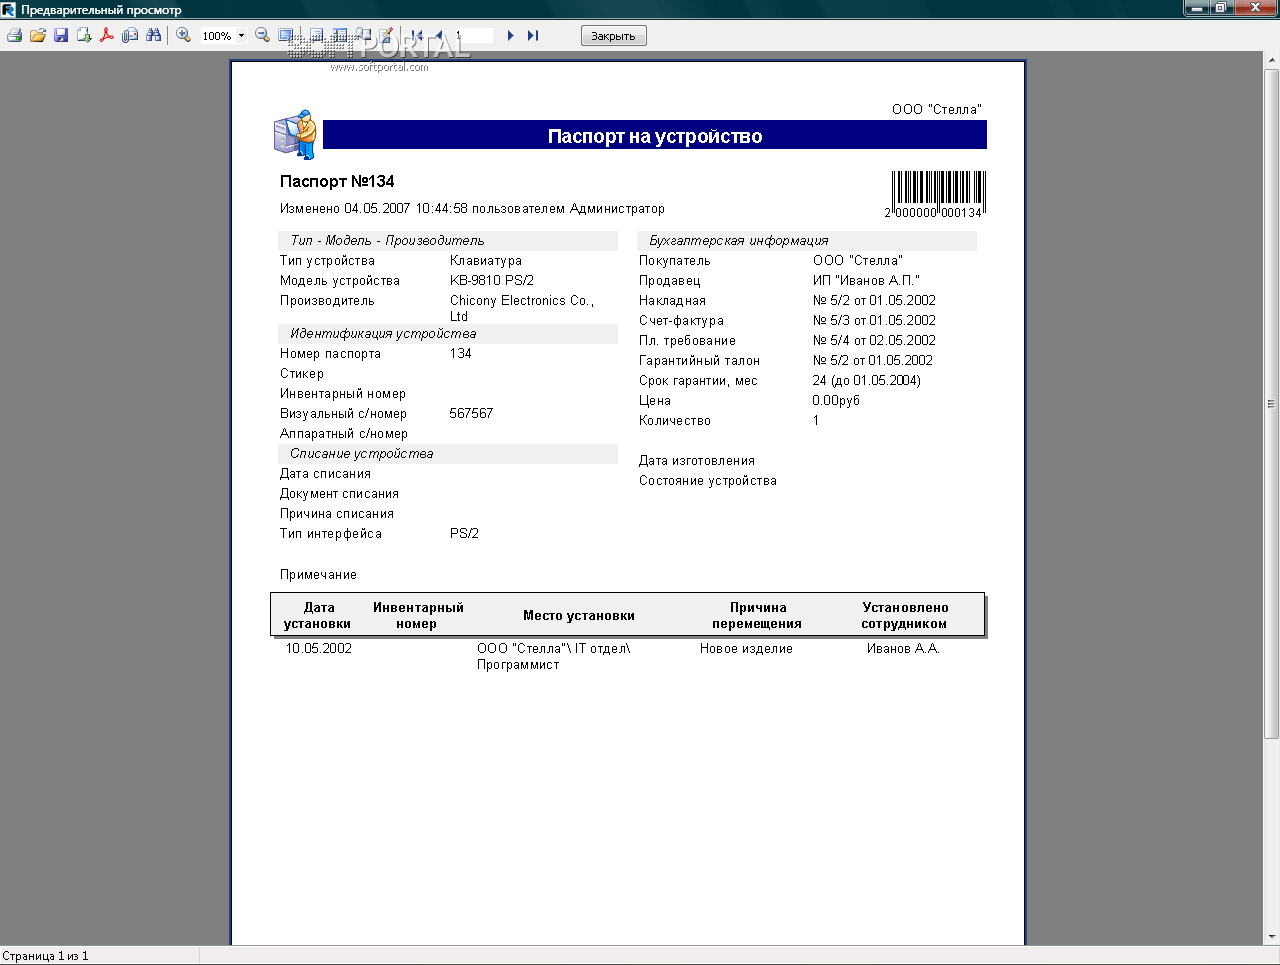1280x965 pixels.
Task: Click the Новое изделие cell
Action: click(x=746, y=648)
